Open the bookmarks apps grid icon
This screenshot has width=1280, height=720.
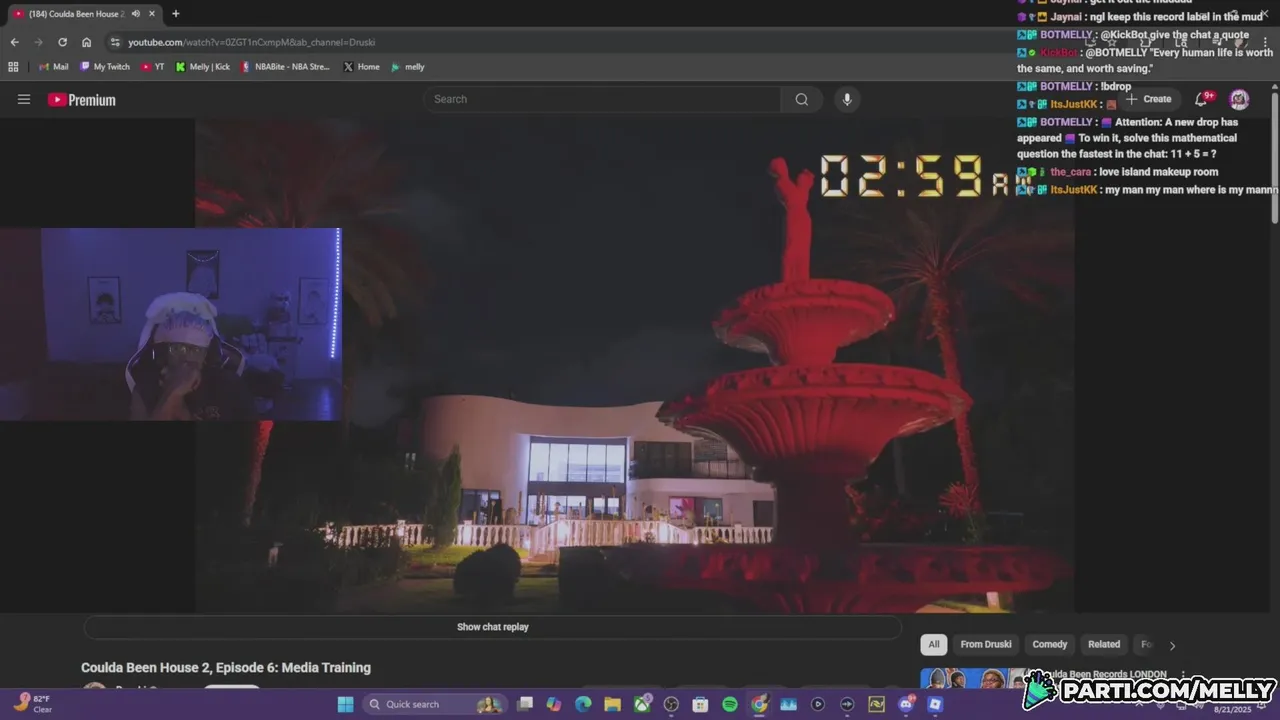pos(13,67)
